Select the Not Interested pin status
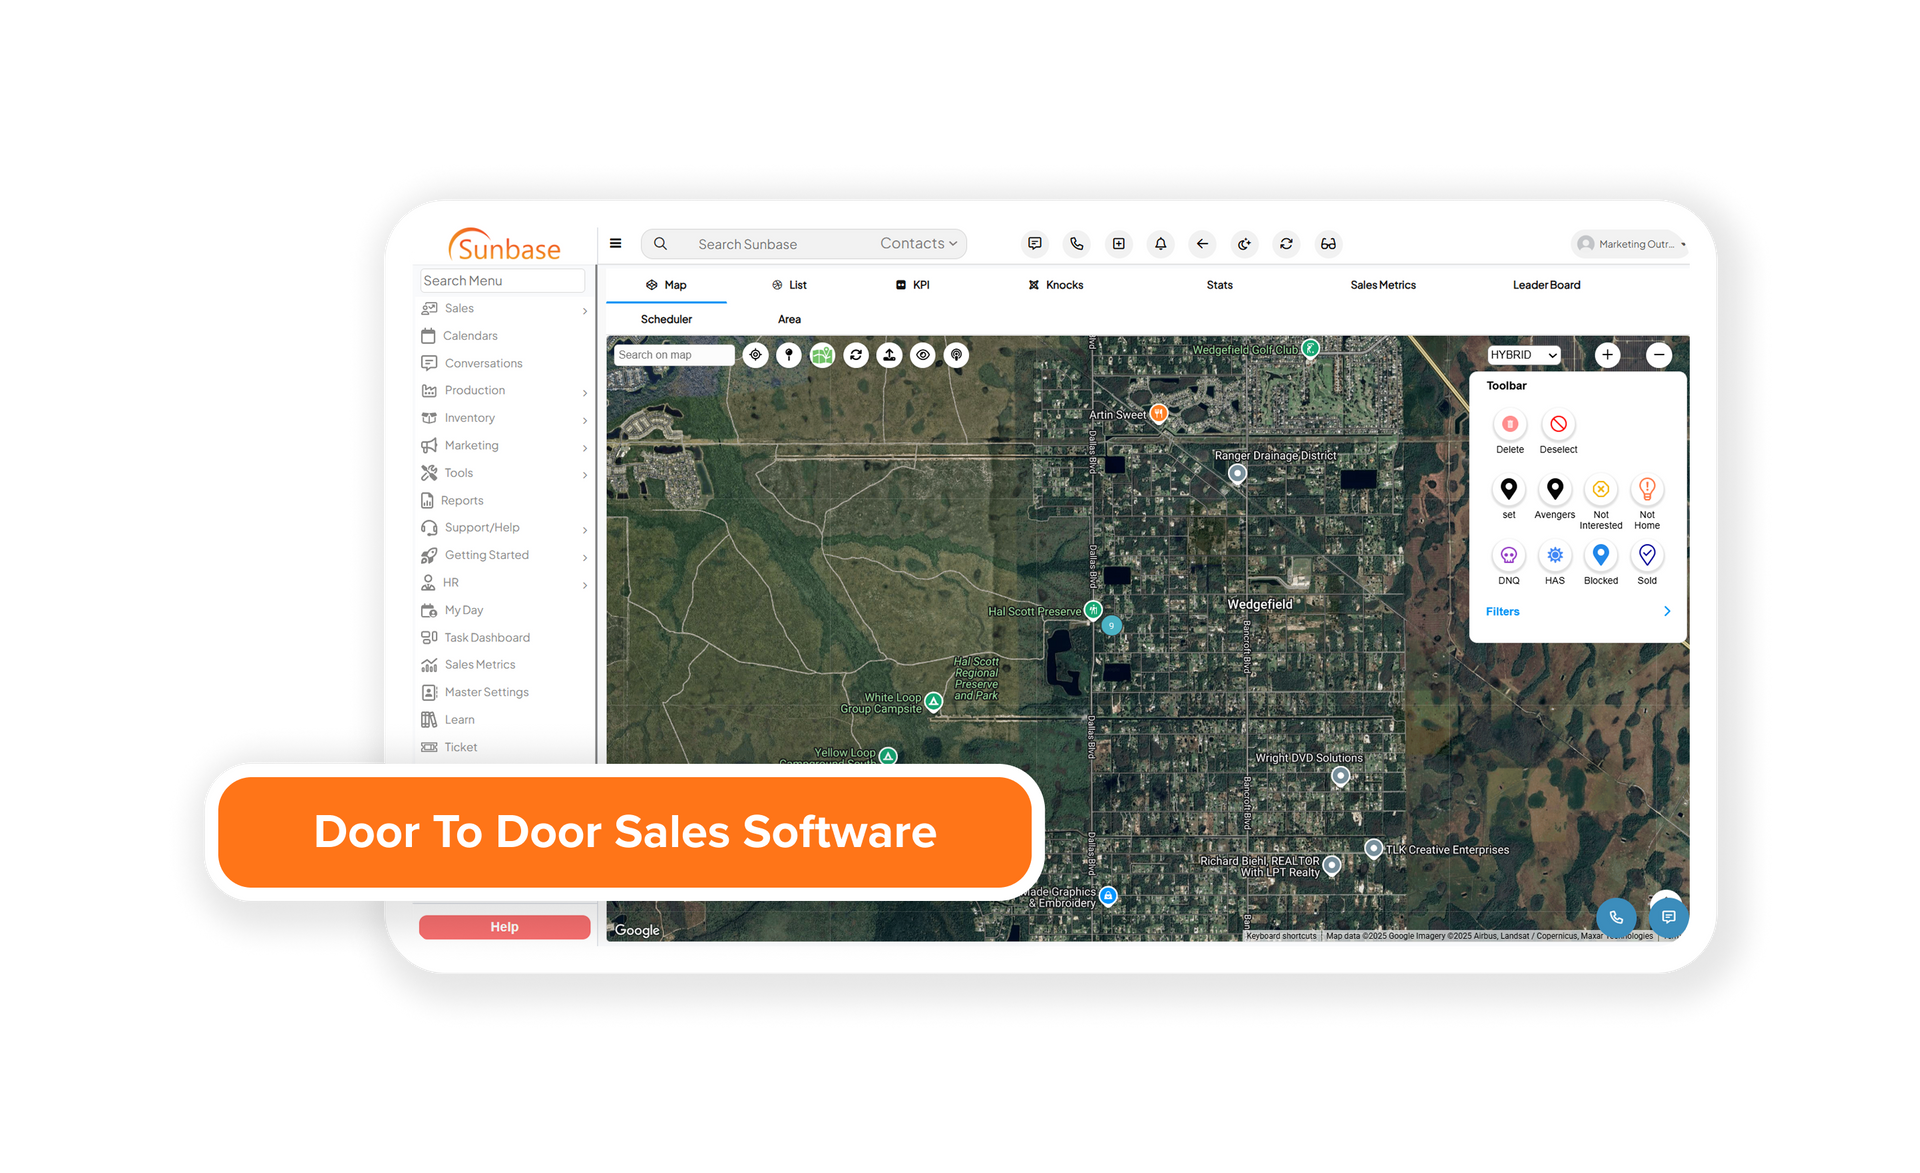 1601,489
